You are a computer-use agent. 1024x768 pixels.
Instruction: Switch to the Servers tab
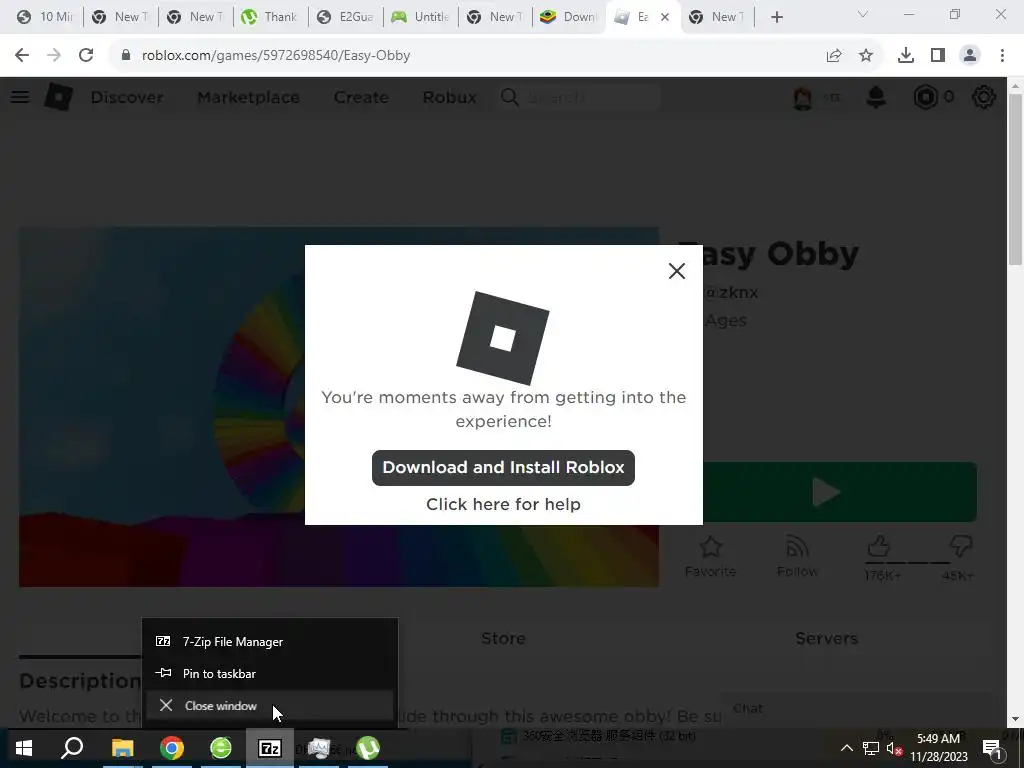pyautogui.click(x=826, y=638)
